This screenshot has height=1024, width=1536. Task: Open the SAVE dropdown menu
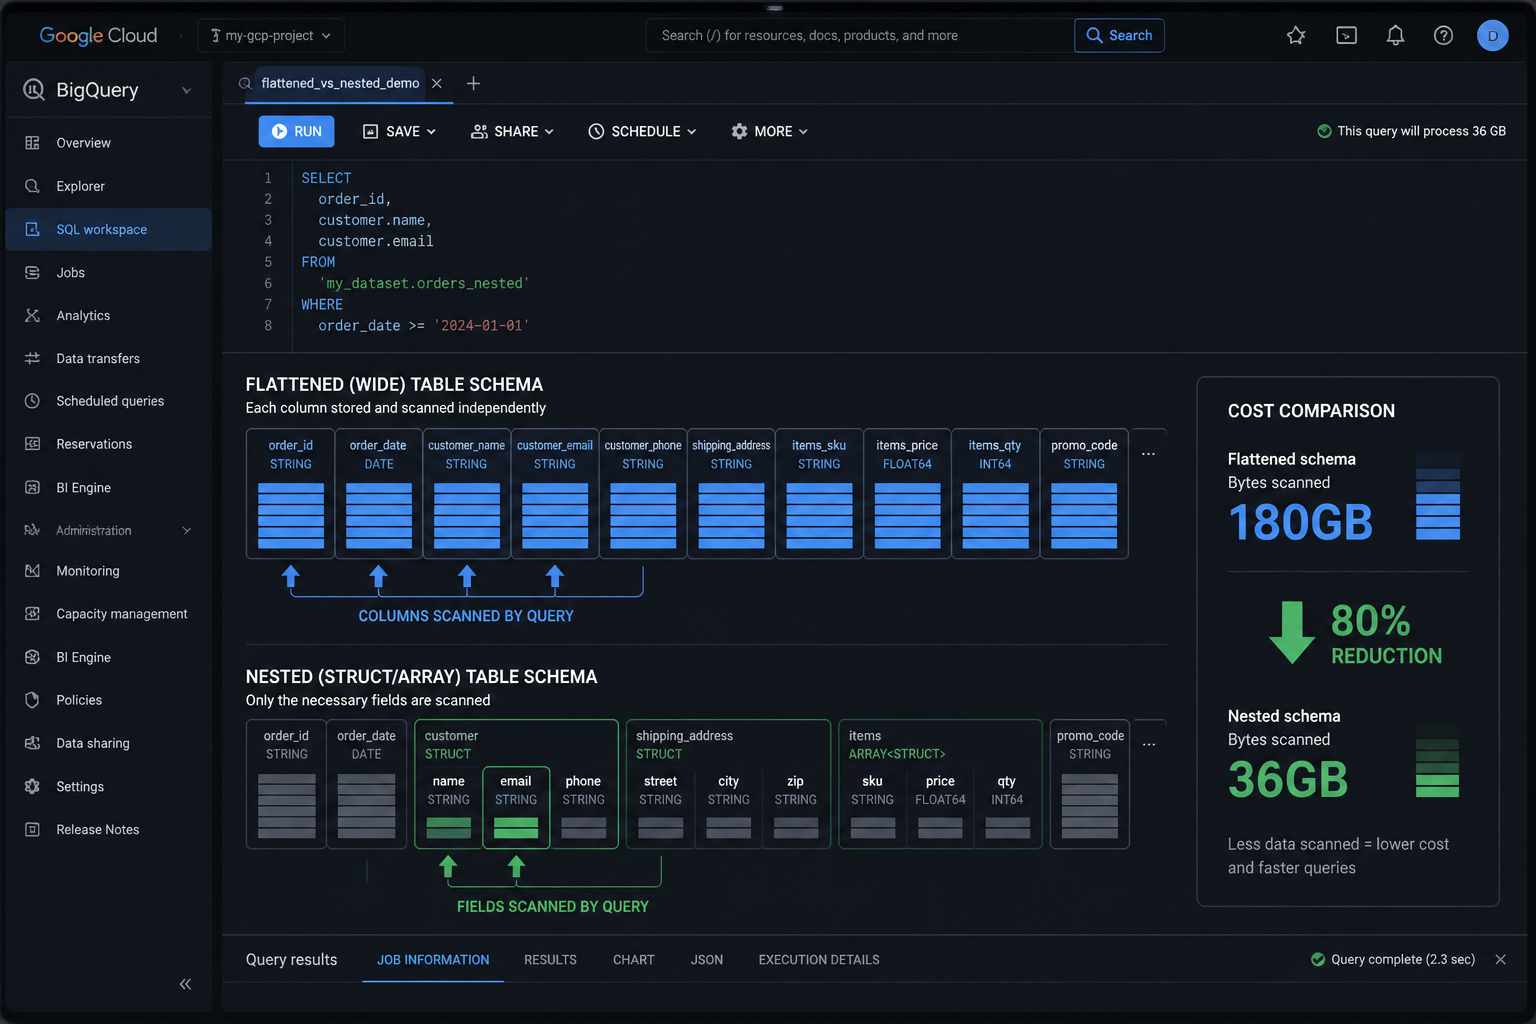click(x=399, y=131)
